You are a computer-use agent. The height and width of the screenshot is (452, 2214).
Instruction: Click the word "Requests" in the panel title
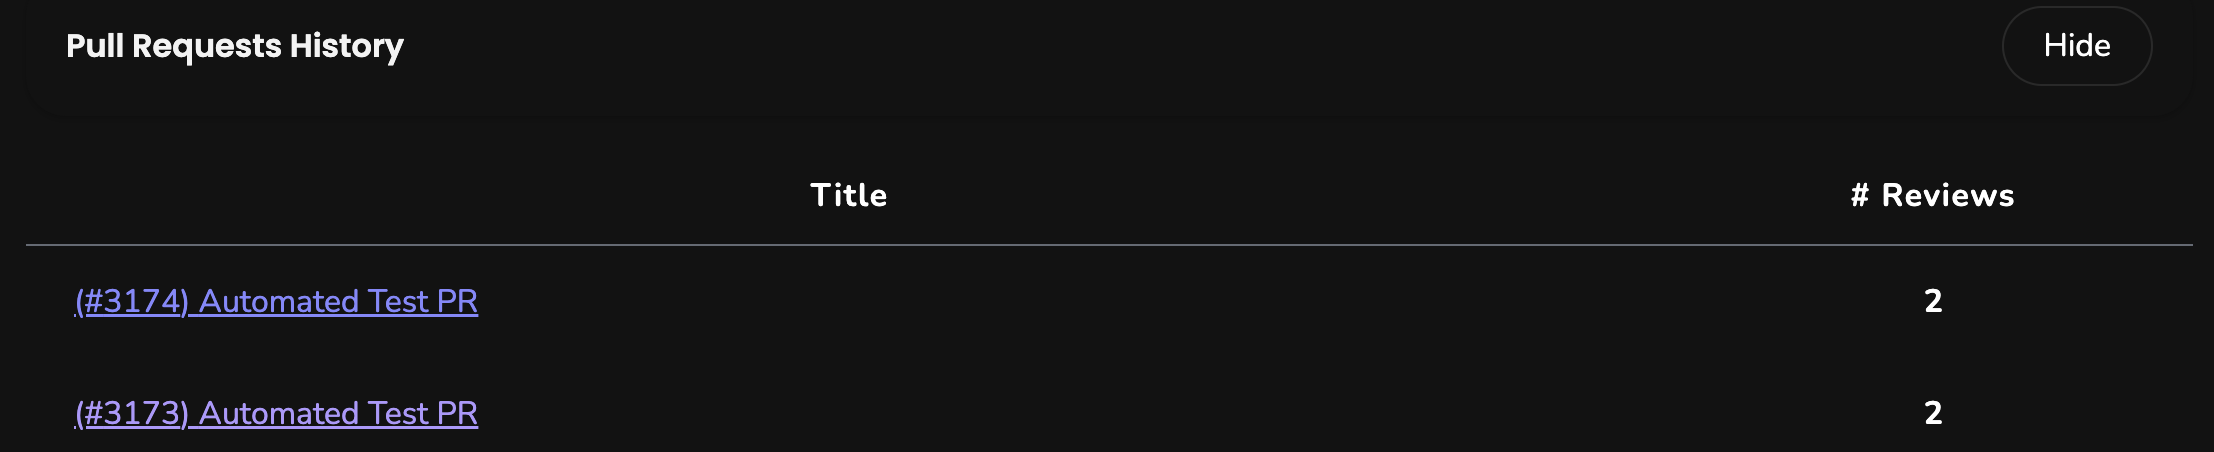[x=207, y=46]
